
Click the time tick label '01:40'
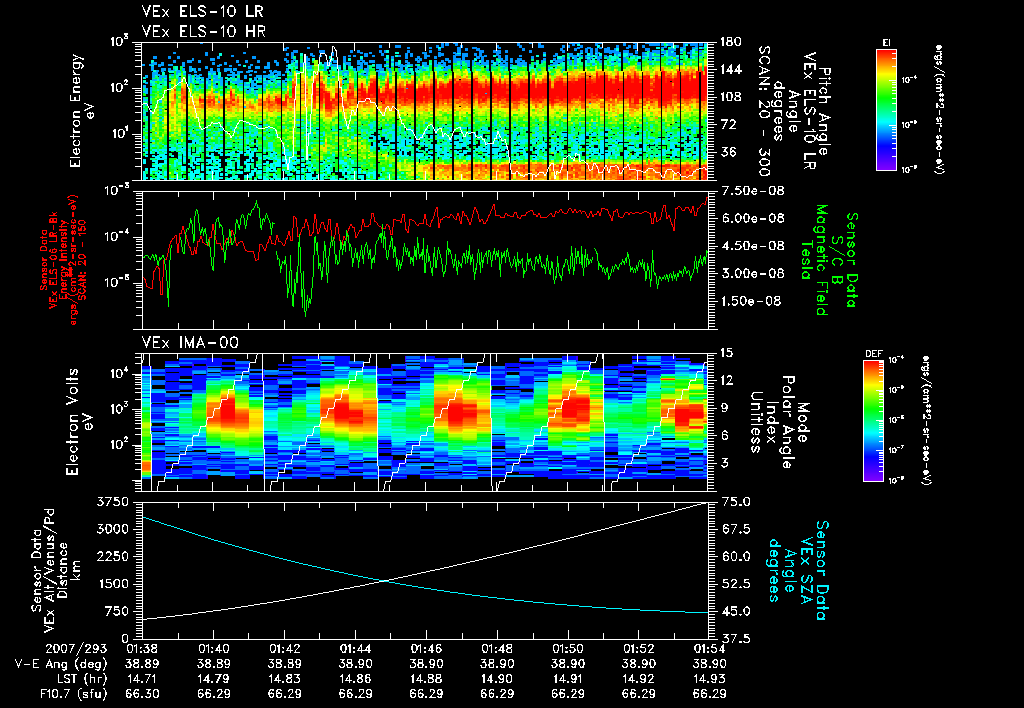tap(213, 649)
